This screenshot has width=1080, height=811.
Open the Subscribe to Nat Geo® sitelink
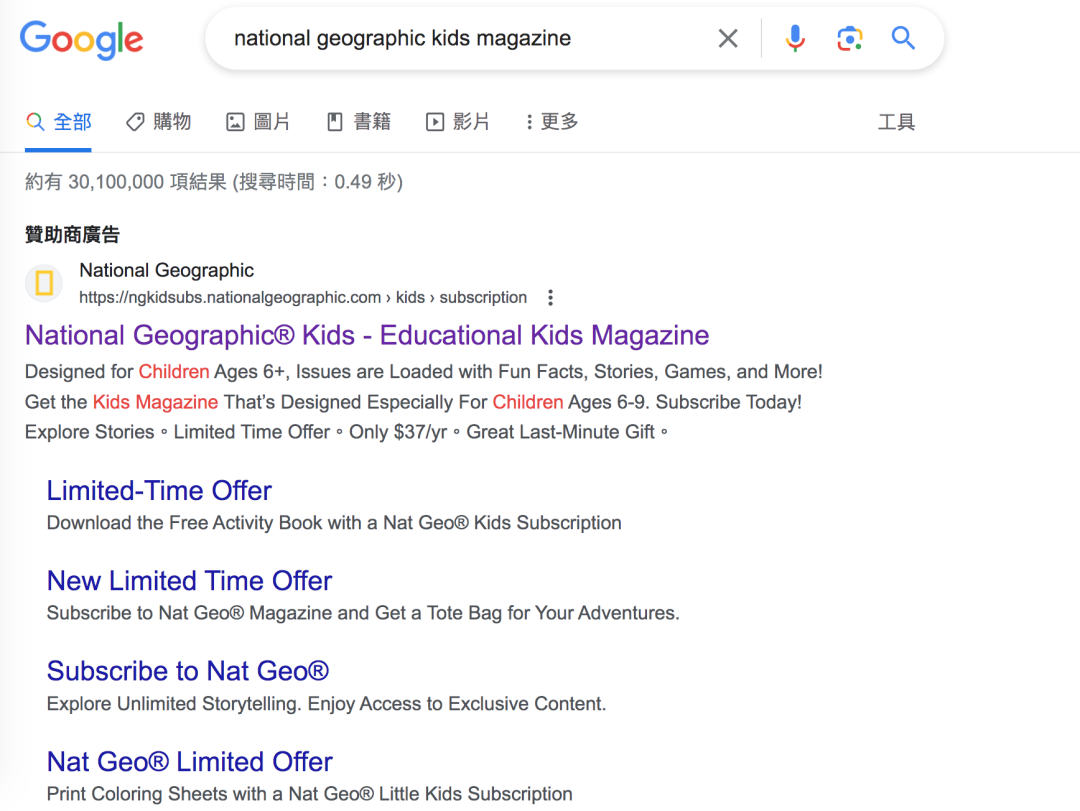188,671
